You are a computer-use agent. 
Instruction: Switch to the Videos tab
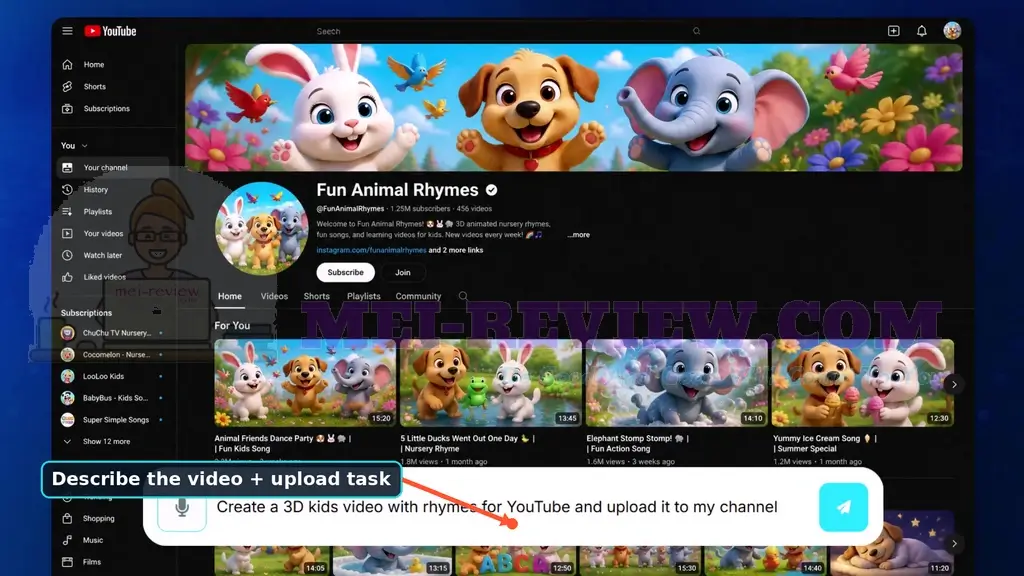pyautogui.click(x=274, y=296)
